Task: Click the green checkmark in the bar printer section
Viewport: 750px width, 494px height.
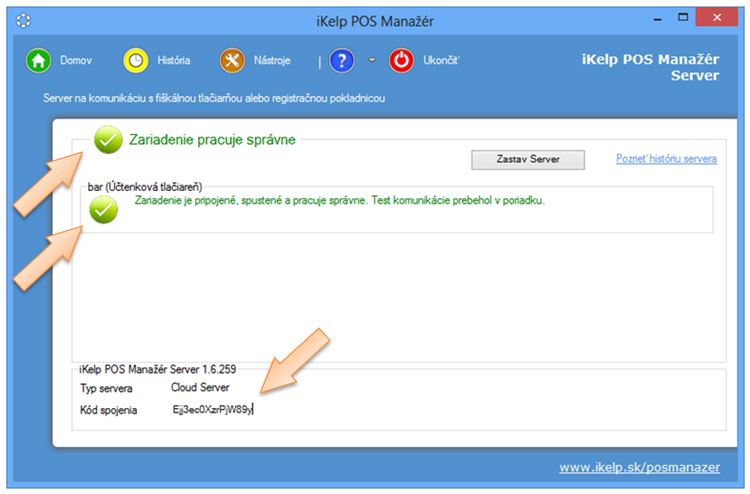Action: click(x=103, y=209)
